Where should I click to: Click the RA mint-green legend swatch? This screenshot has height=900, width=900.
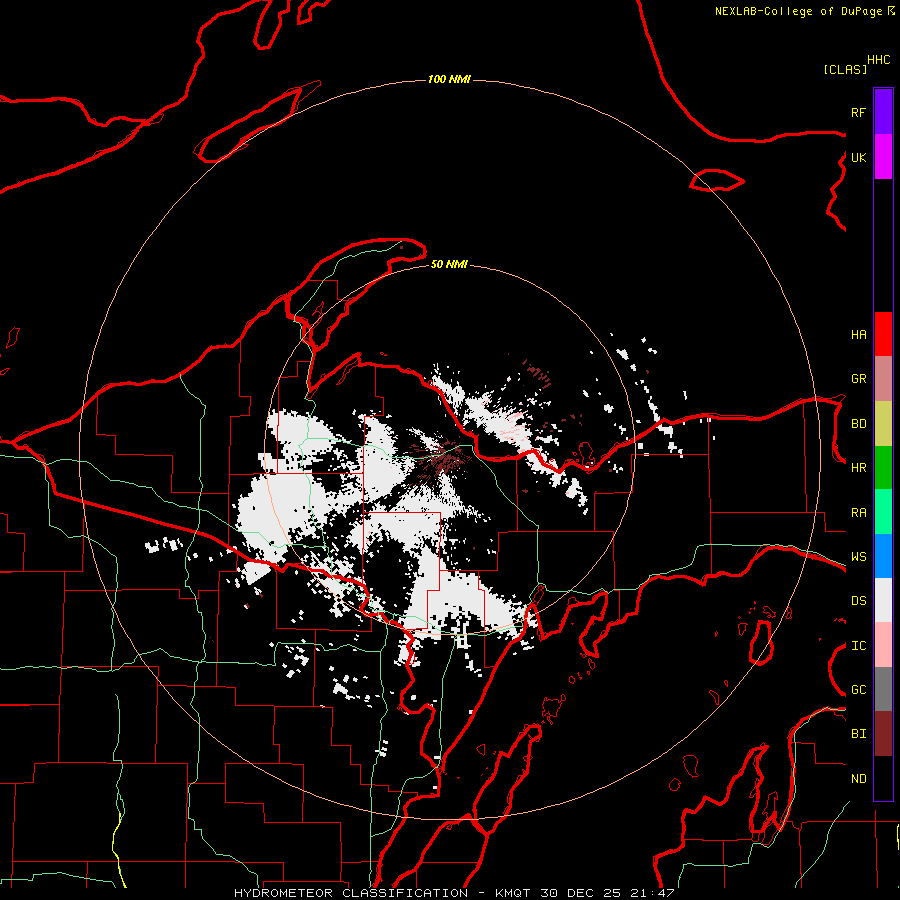coord(883,512)
